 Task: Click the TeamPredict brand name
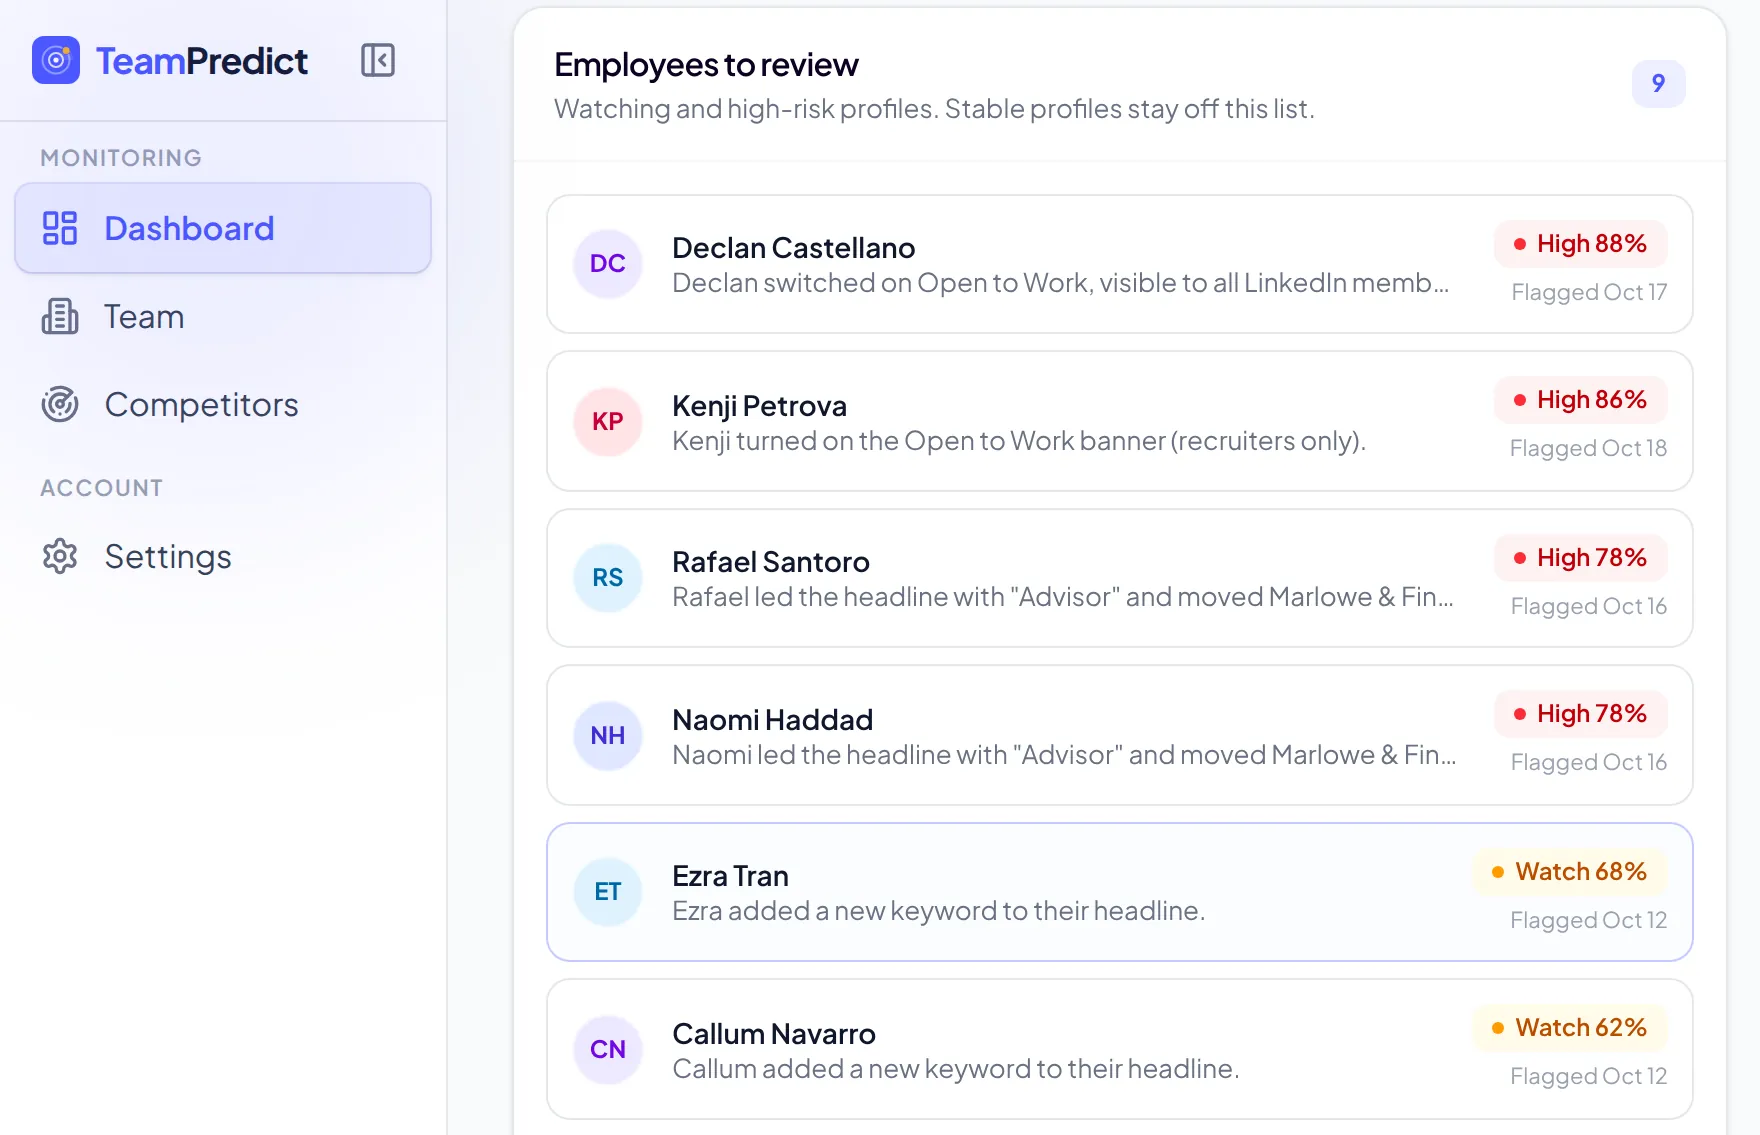coord(202,61)
